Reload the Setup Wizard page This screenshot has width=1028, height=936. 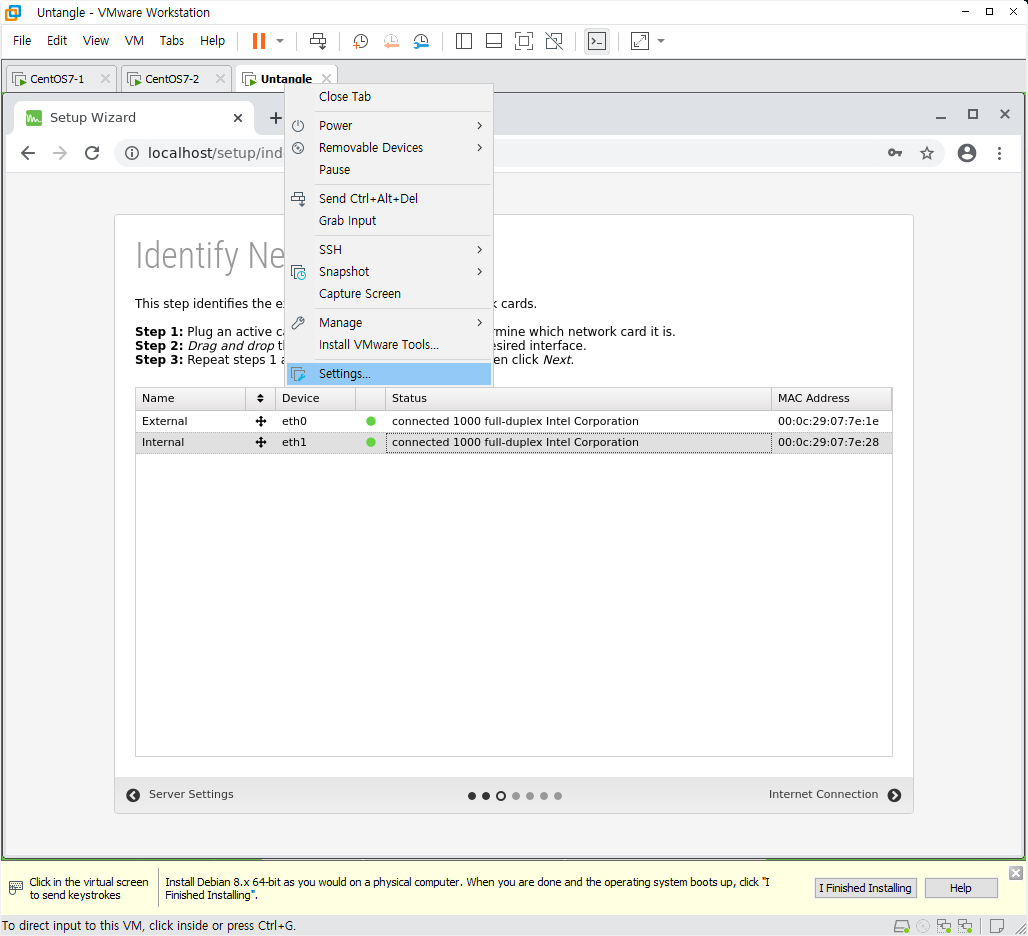[x=92, y=153]
